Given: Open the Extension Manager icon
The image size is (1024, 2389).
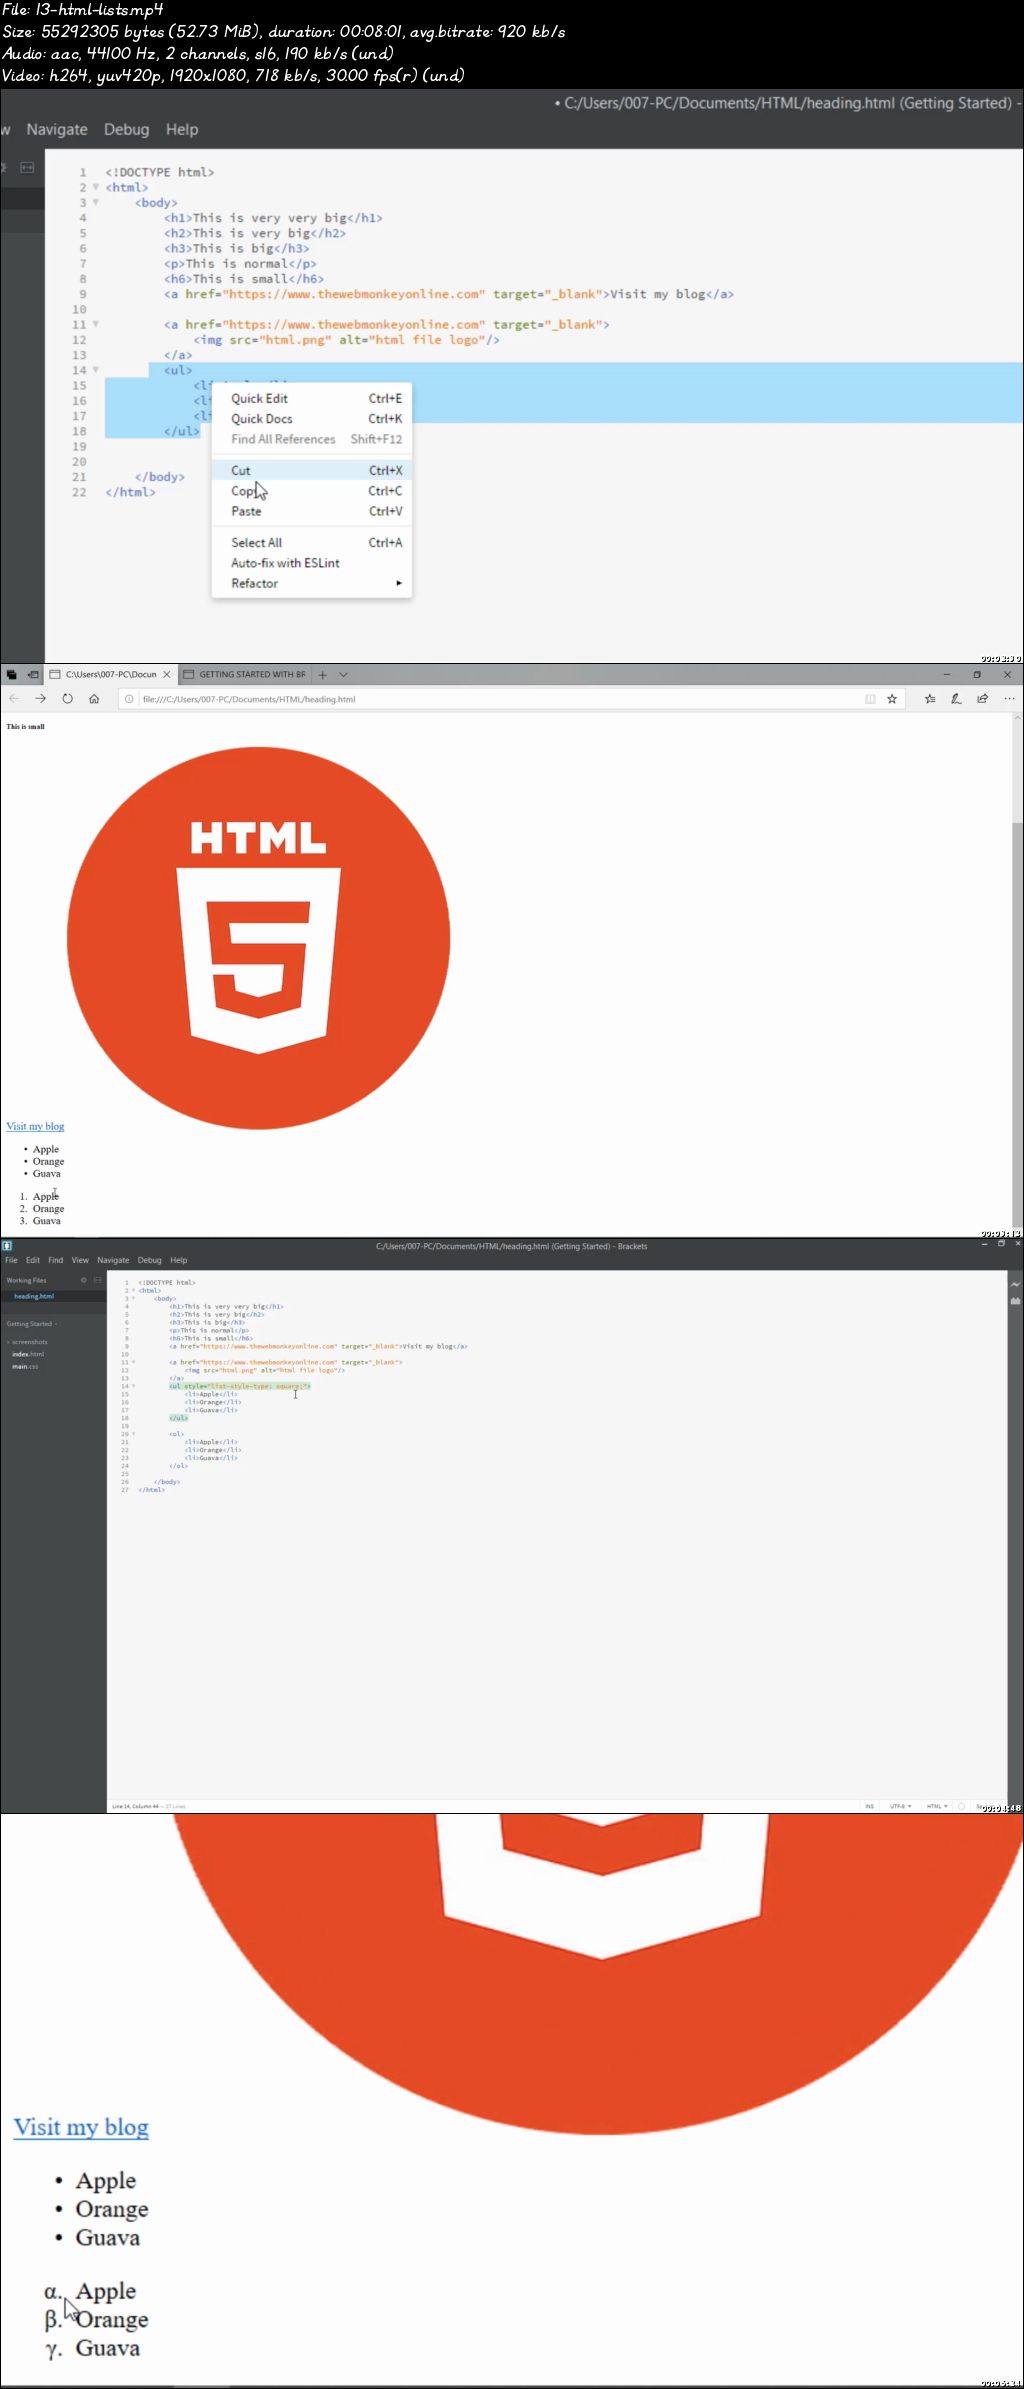Looking at the screenshot, I should [1015, 1301].
